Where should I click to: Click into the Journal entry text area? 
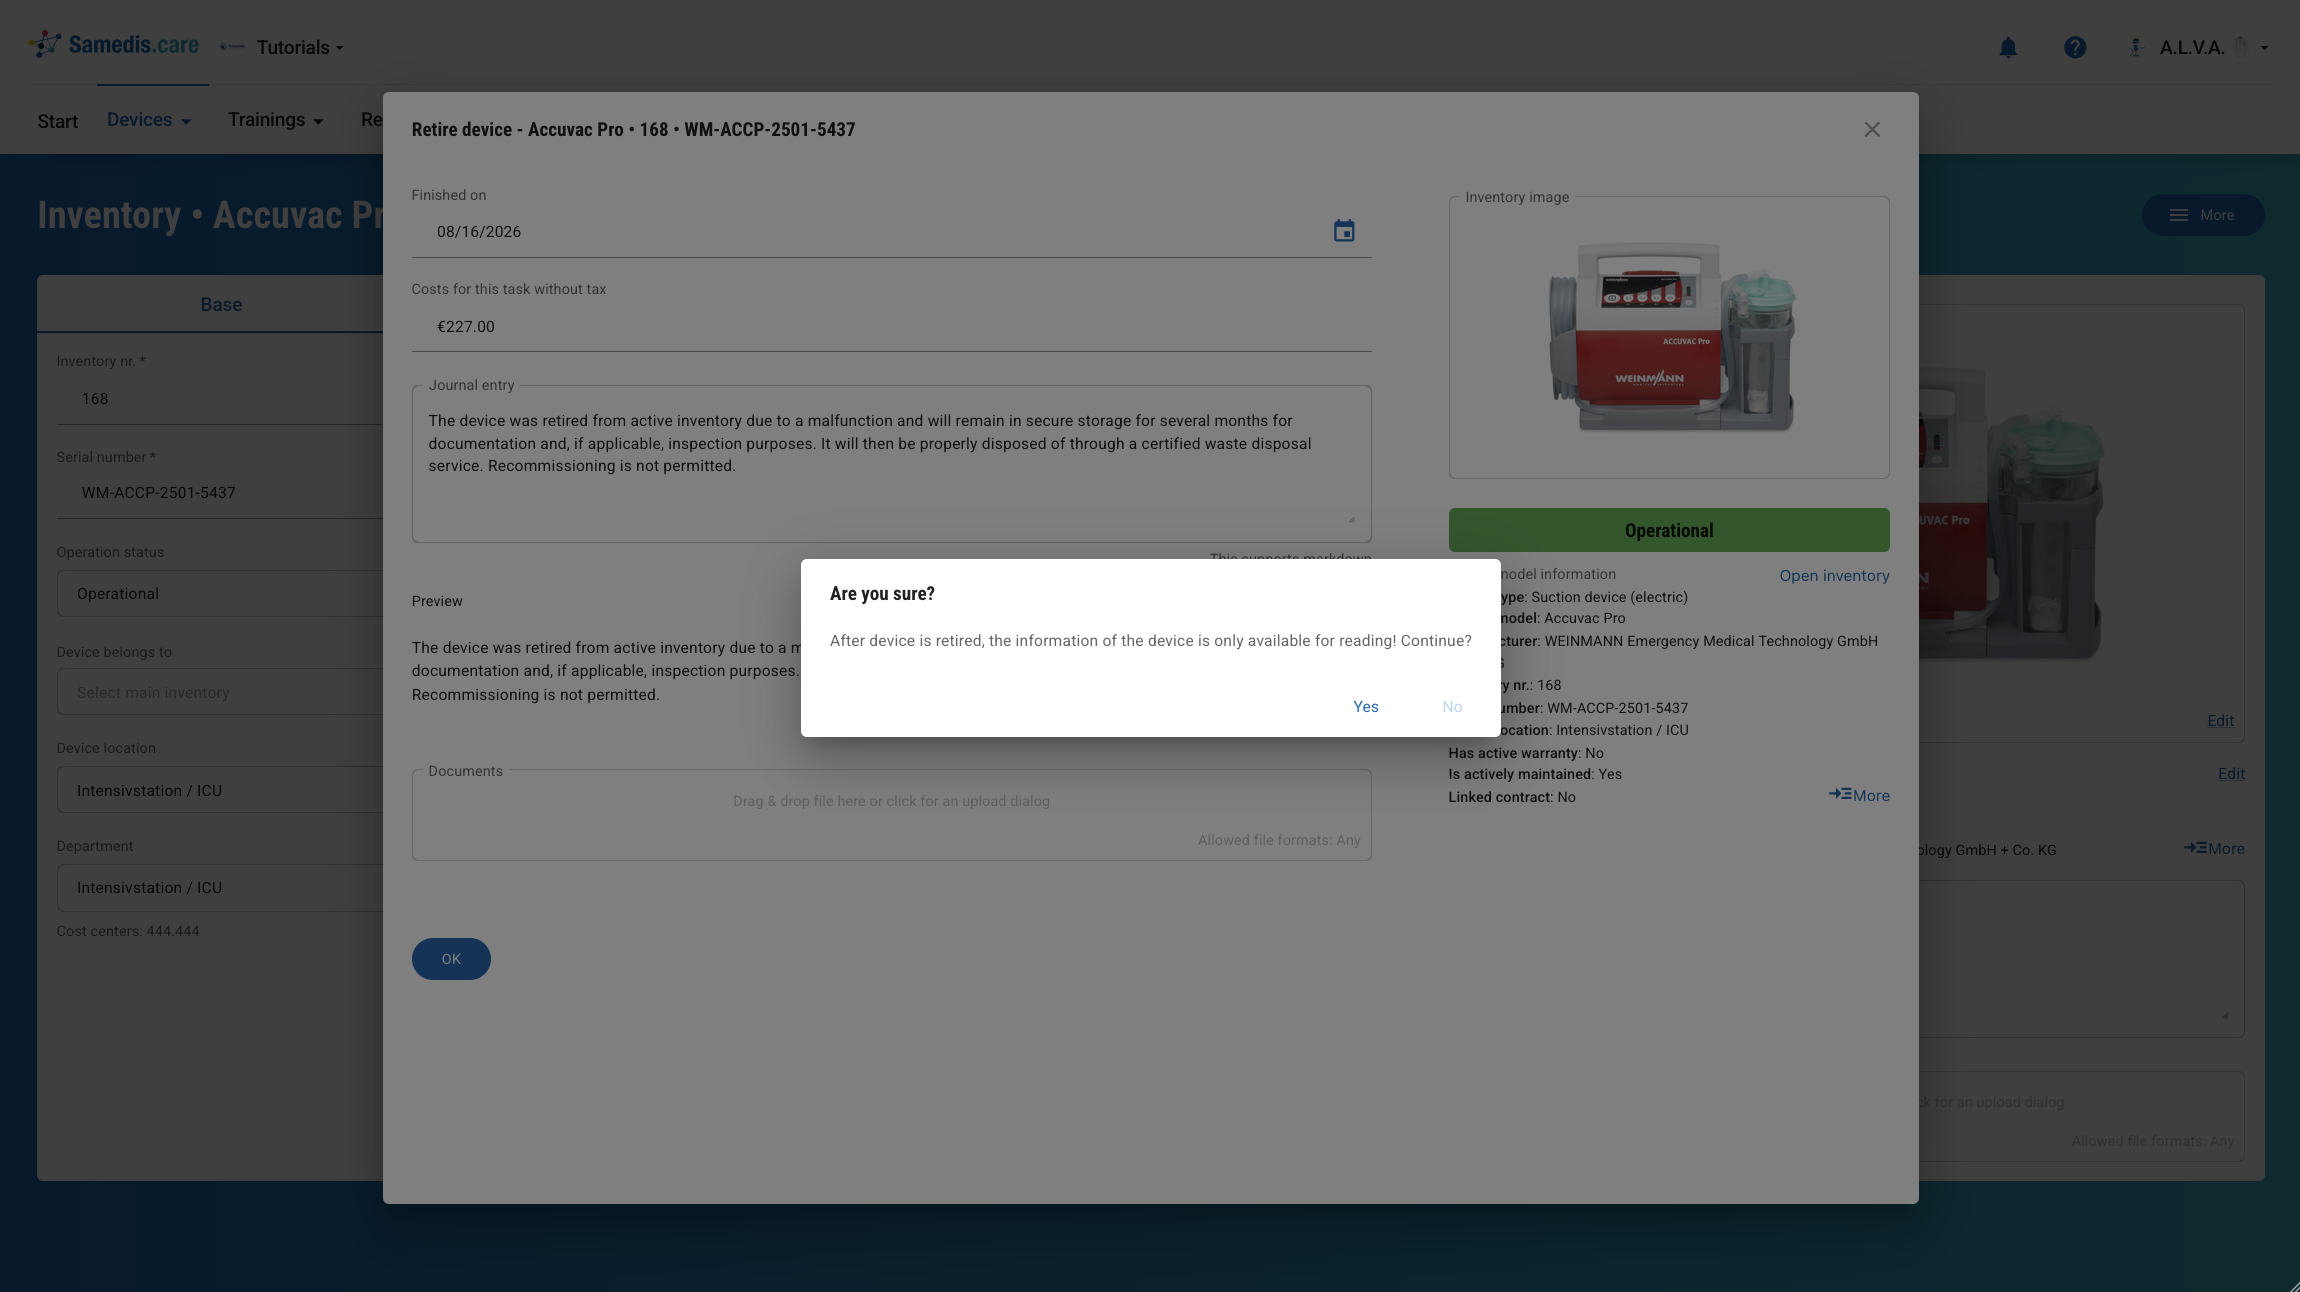click(x=891, y=465)
